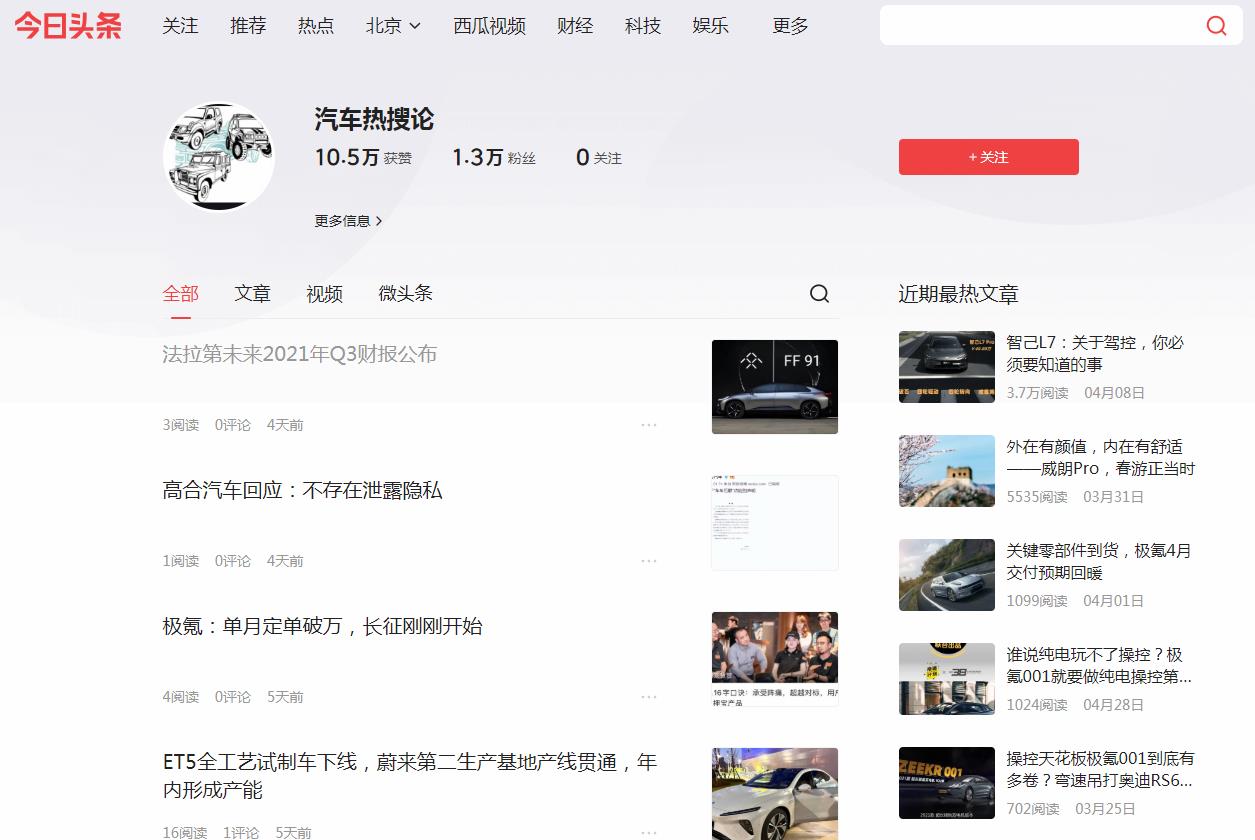Click the 智己L7 hot article thumbnail
Viewport: 1255px width, 840px height.
click(x=947, y=367)
